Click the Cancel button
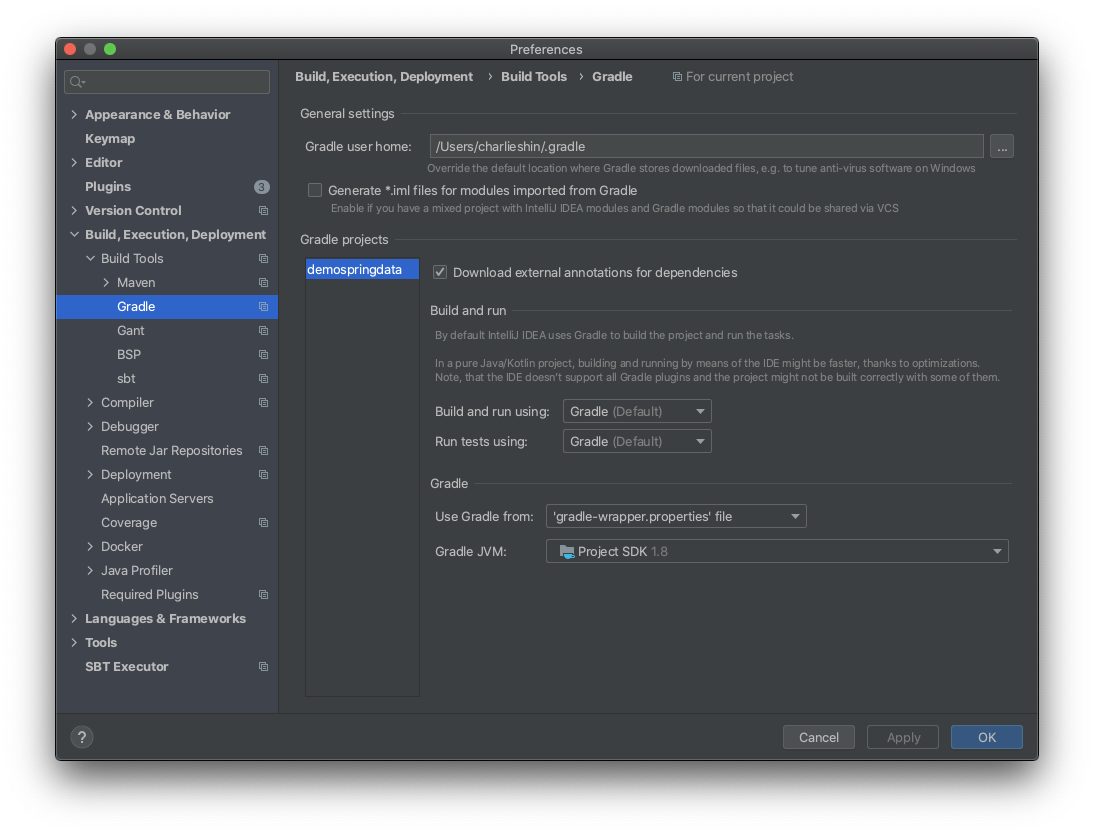 pyautogui.click(x=818, y=737)
